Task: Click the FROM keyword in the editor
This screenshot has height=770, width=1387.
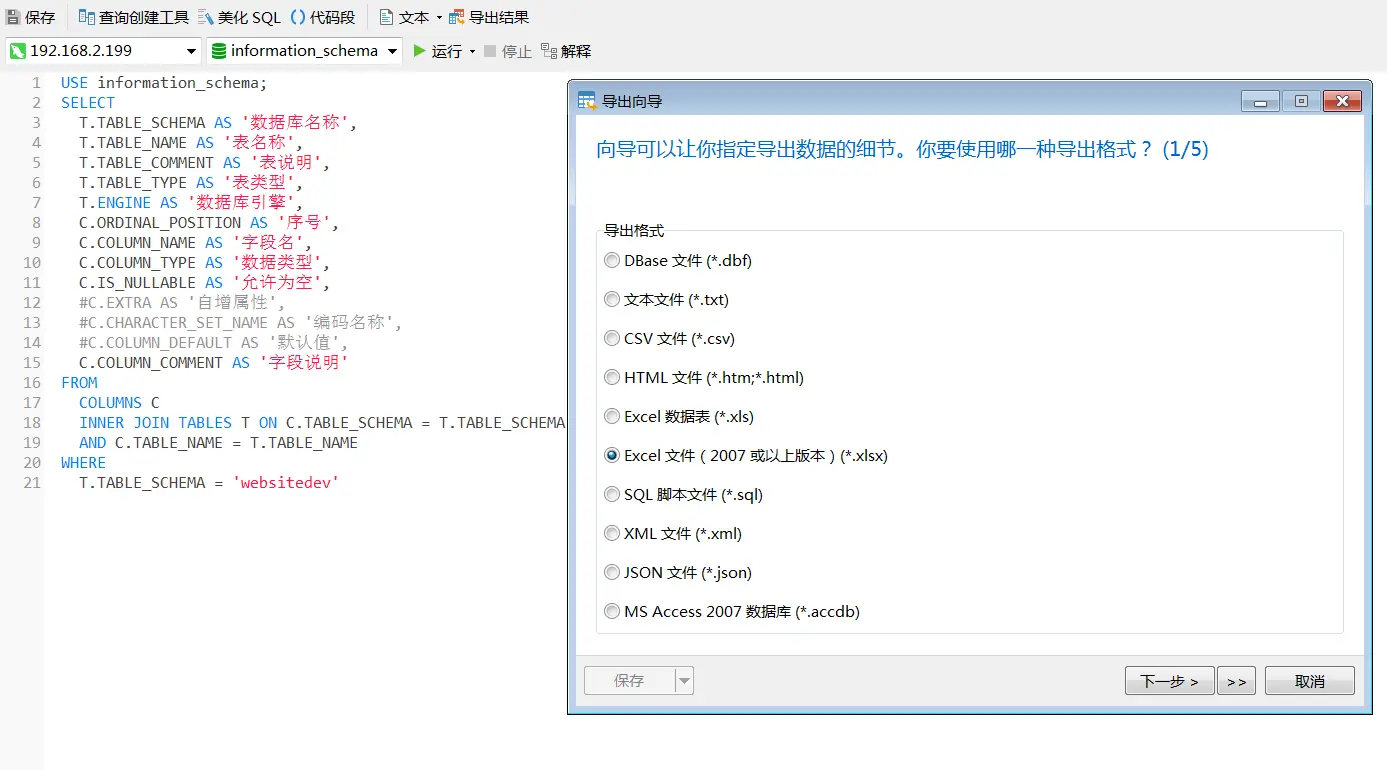Action: [x=79, y=383]
